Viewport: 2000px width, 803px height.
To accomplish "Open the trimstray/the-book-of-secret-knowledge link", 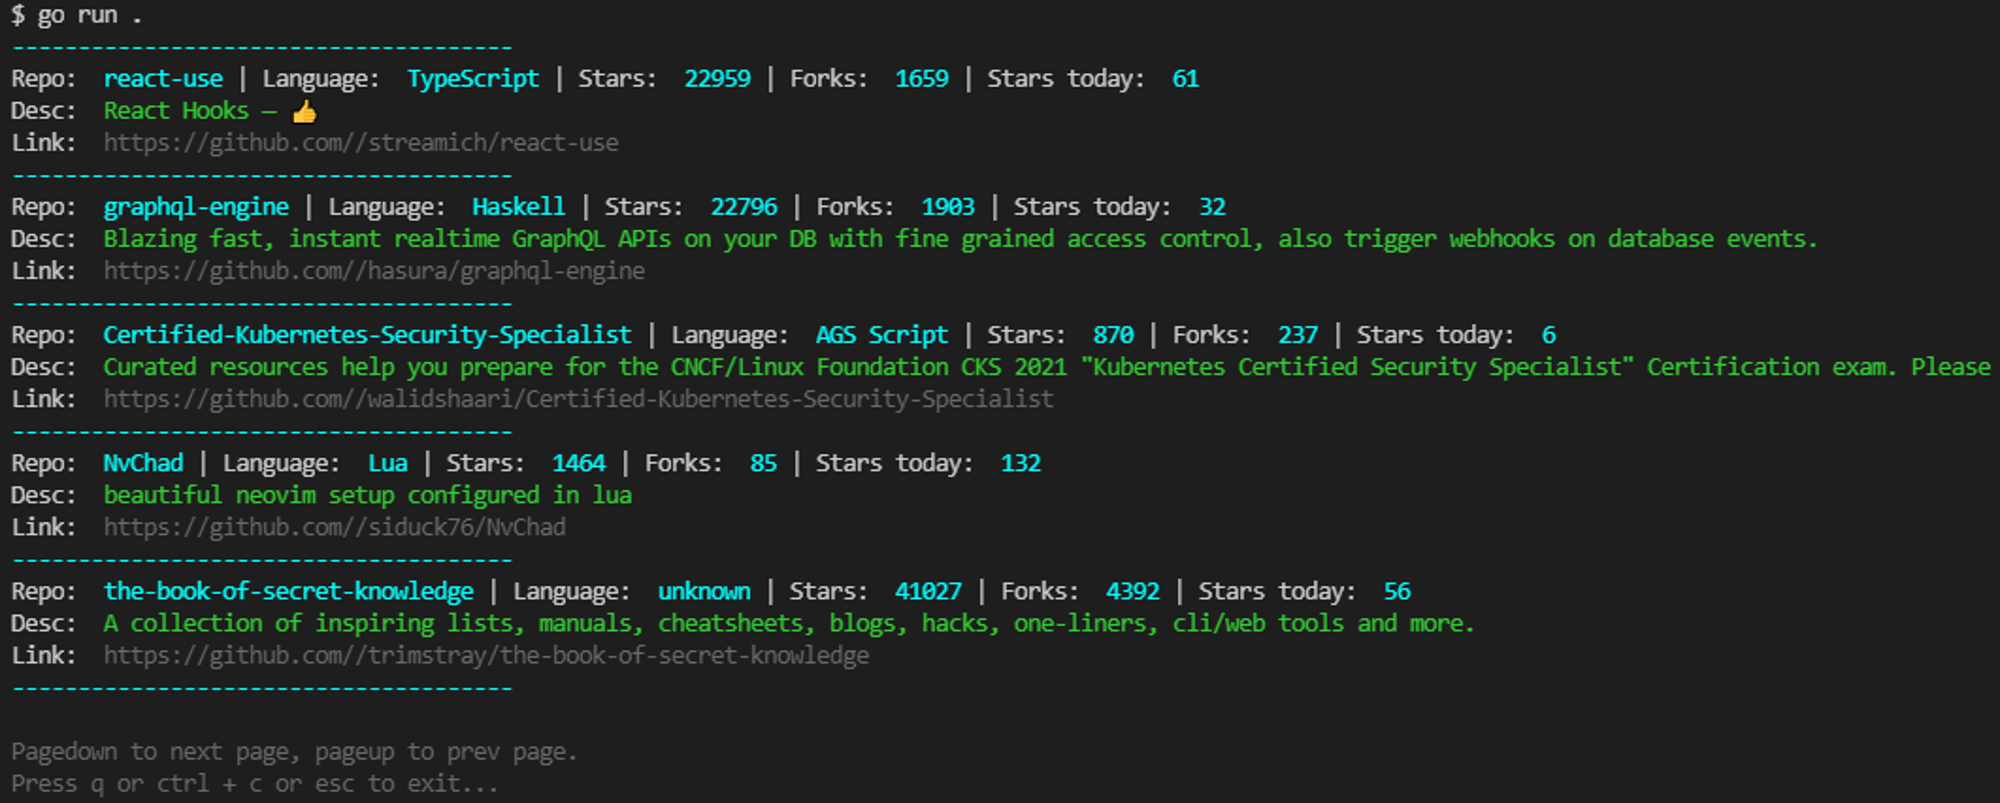I will click(x=486, y=655).
